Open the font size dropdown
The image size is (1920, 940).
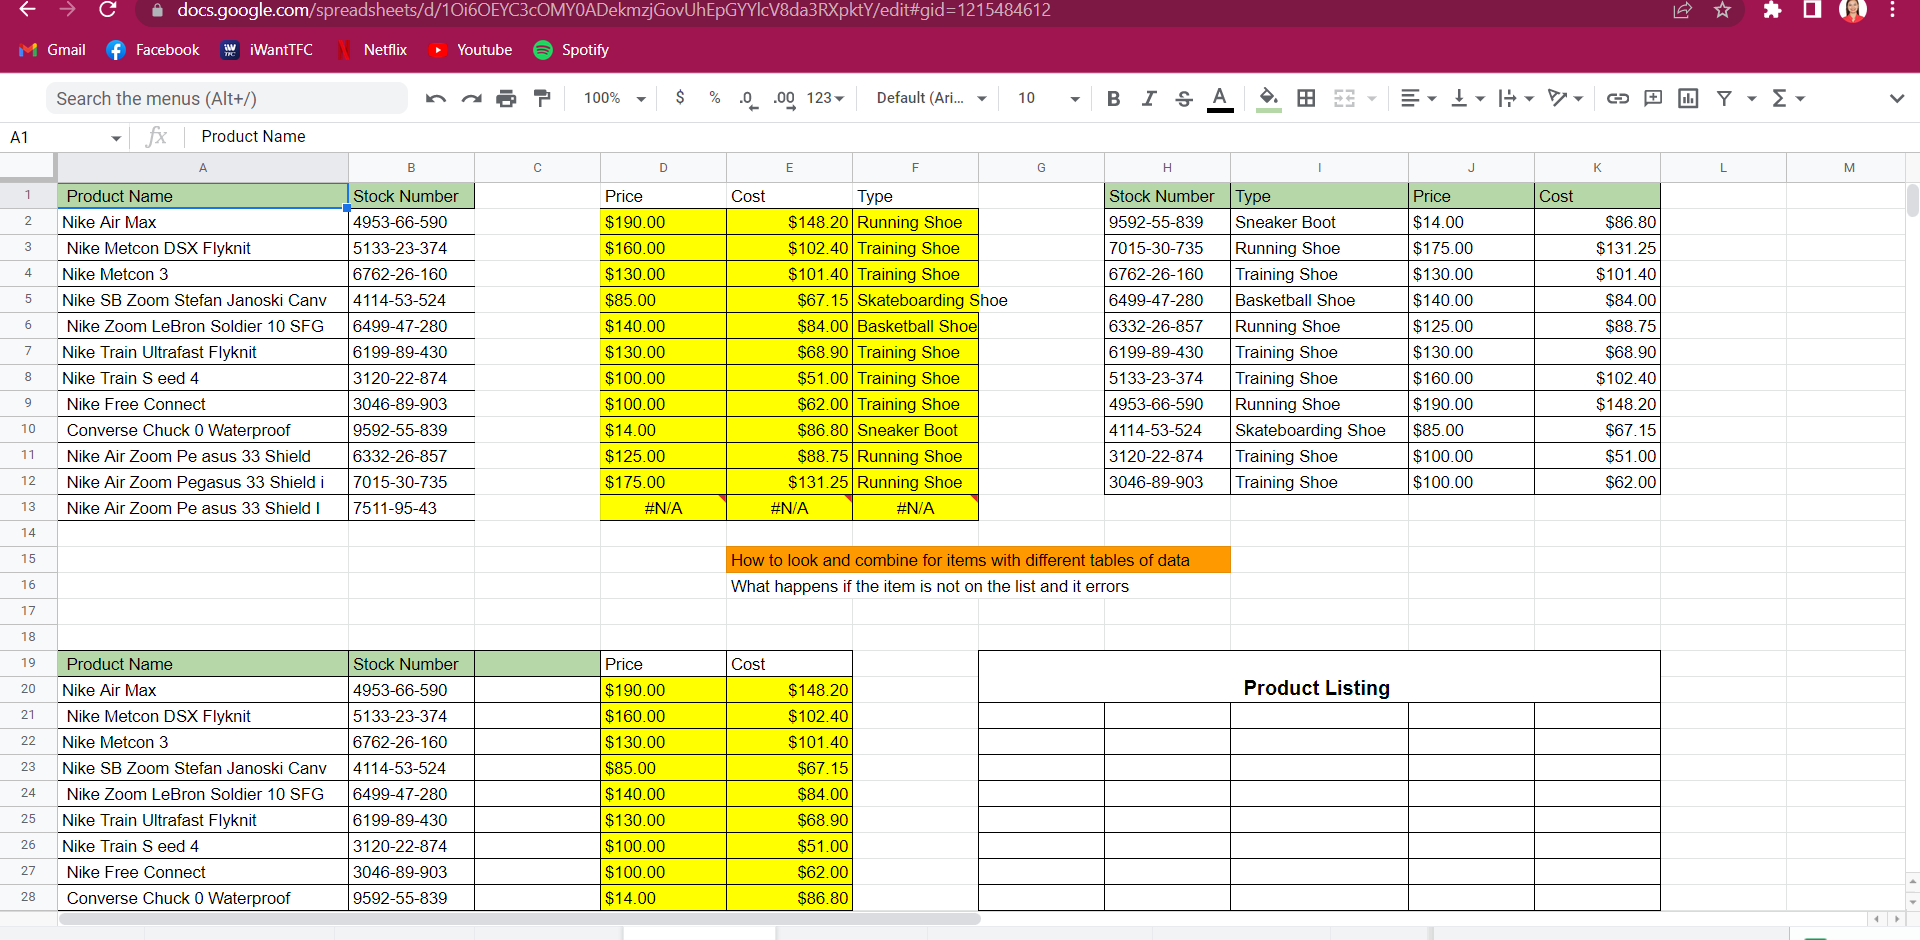1048,98
